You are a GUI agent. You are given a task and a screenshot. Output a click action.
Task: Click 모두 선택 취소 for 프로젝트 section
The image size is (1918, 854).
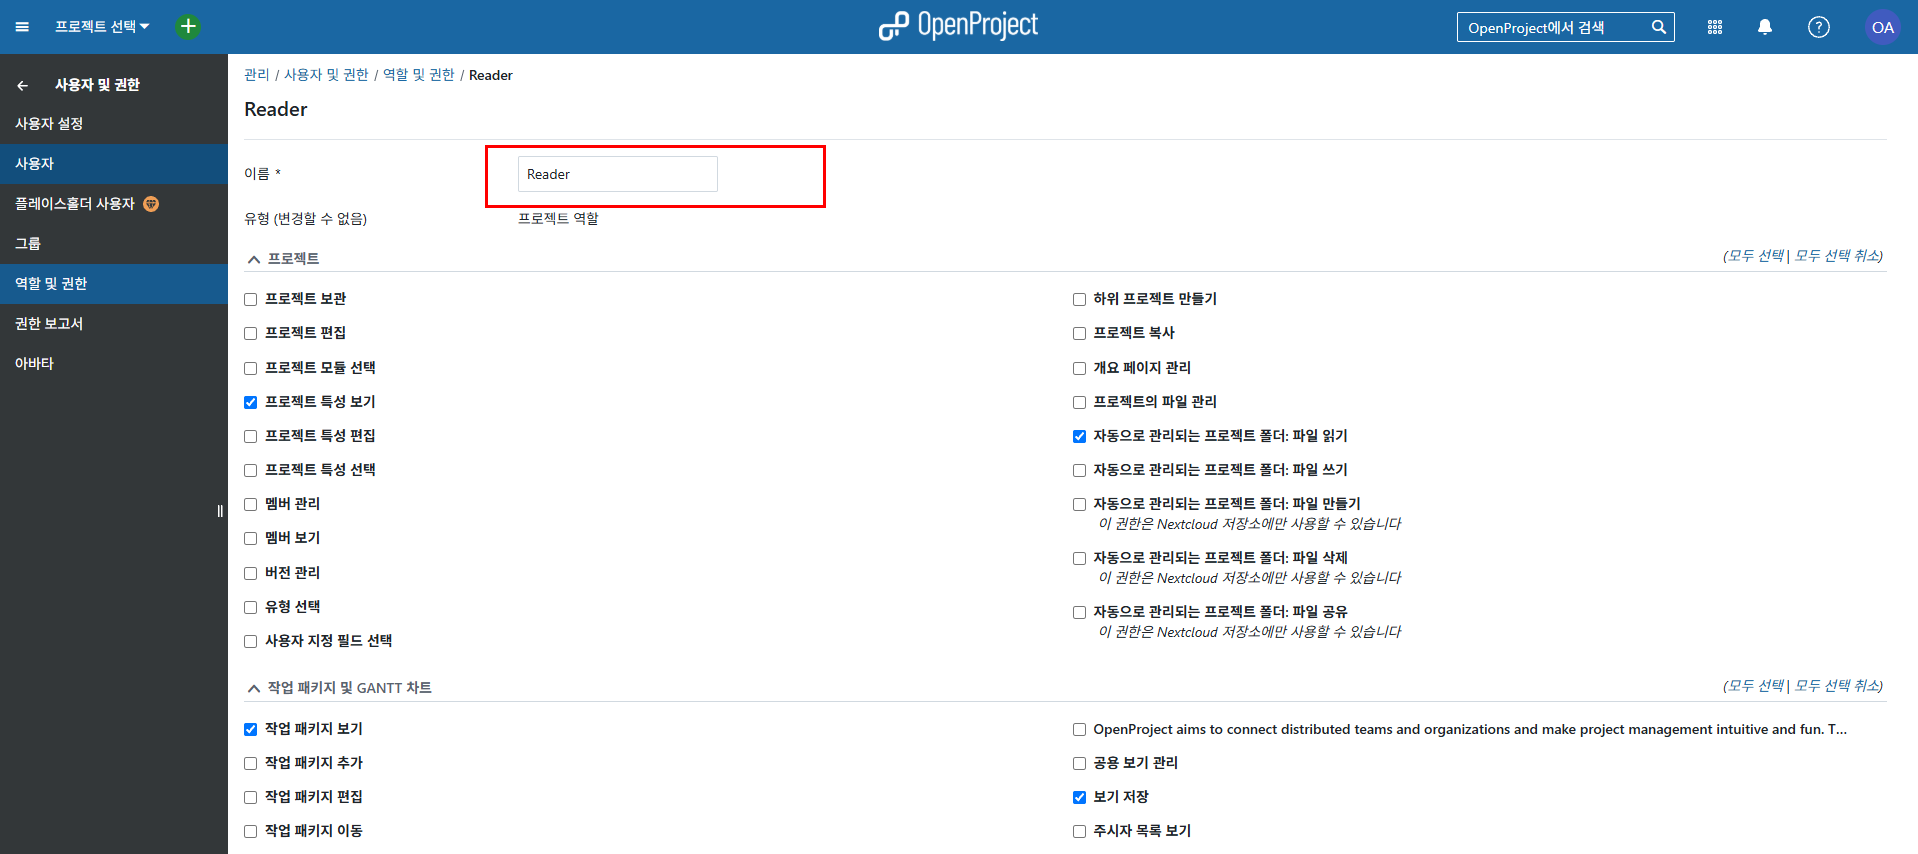tap(1838, 256)
